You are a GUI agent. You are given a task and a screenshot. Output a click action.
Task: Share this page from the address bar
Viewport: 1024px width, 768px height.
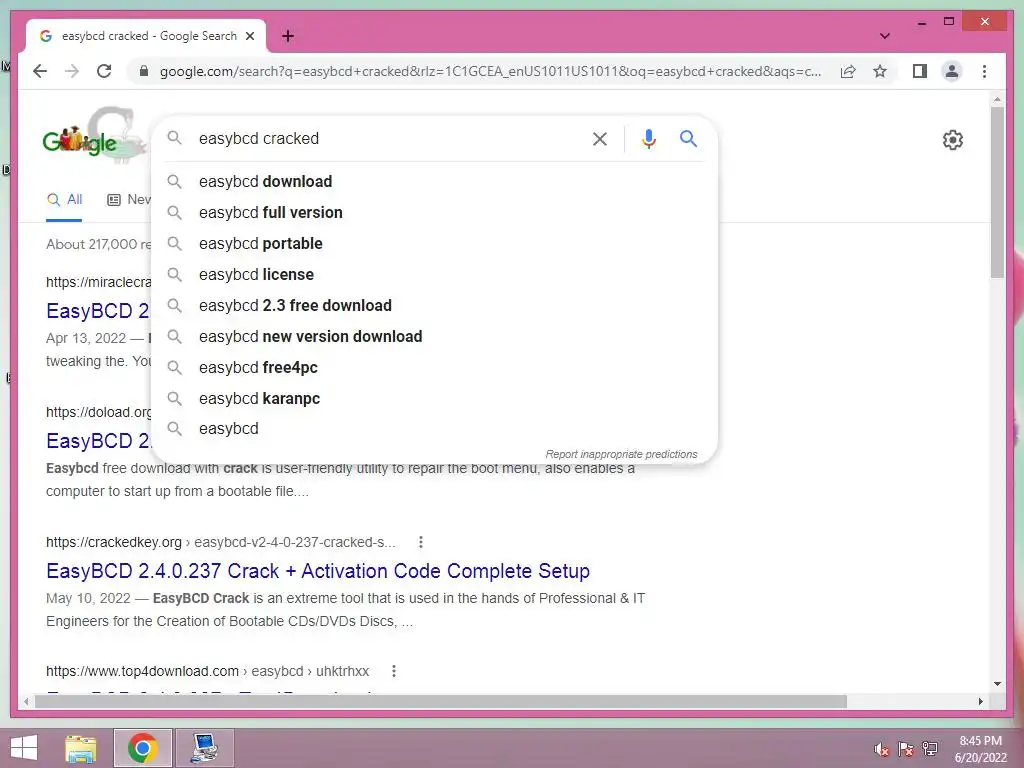coord(848,71)
